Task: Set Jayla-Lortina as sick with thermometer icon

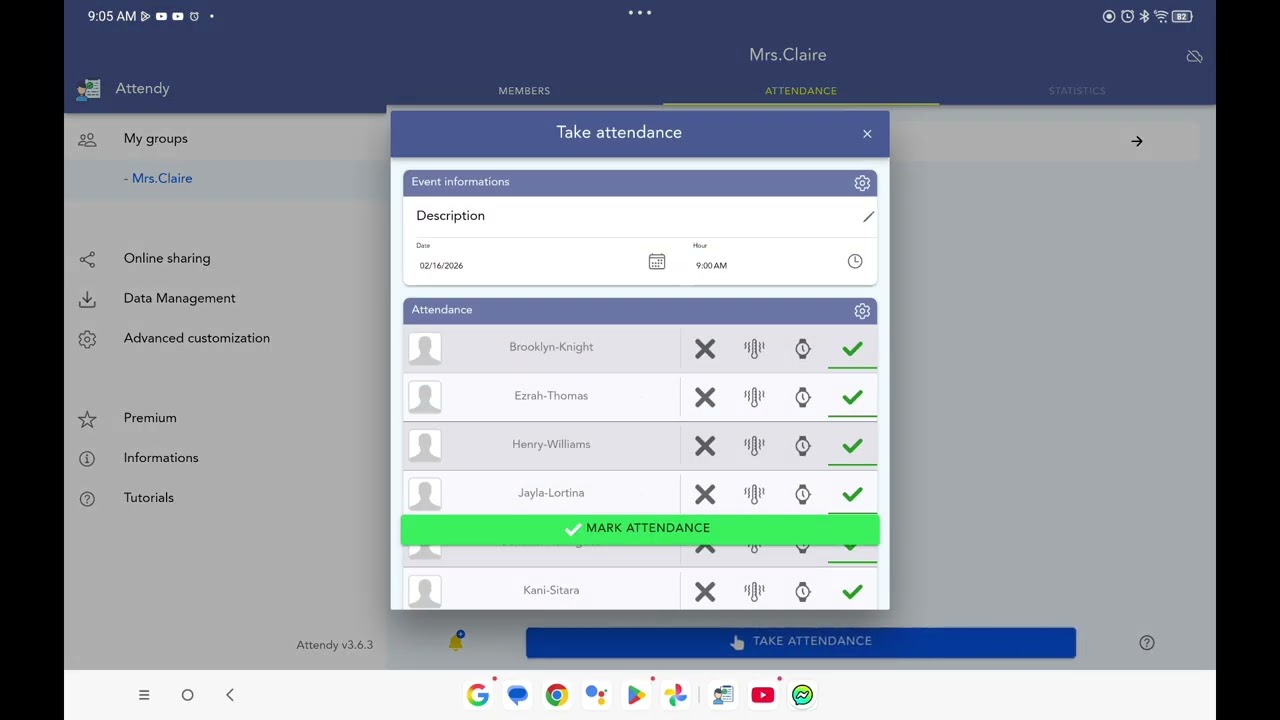Action: 754,494
